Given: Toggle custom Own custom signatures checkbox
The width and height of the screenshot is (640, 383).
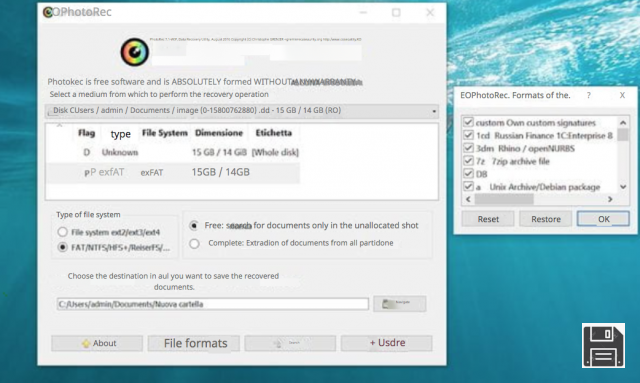Looking at the screenshot, I should click(x=469, y=122).
